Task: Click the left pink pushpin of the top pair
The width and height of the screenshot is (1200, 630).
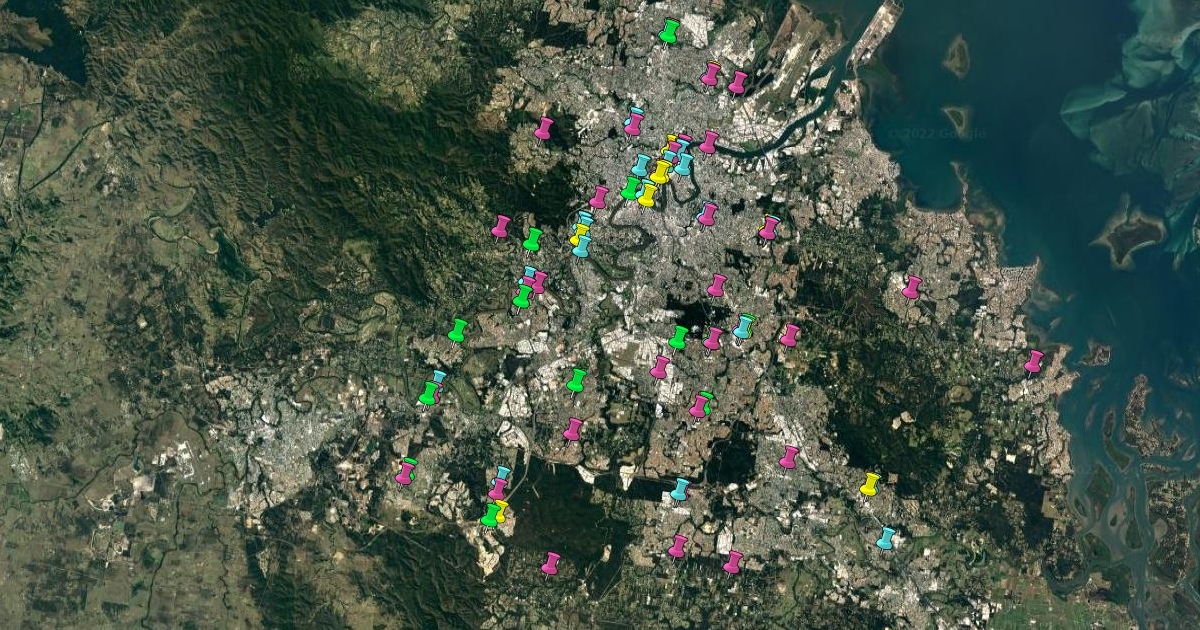Action: tap(710, 75)
